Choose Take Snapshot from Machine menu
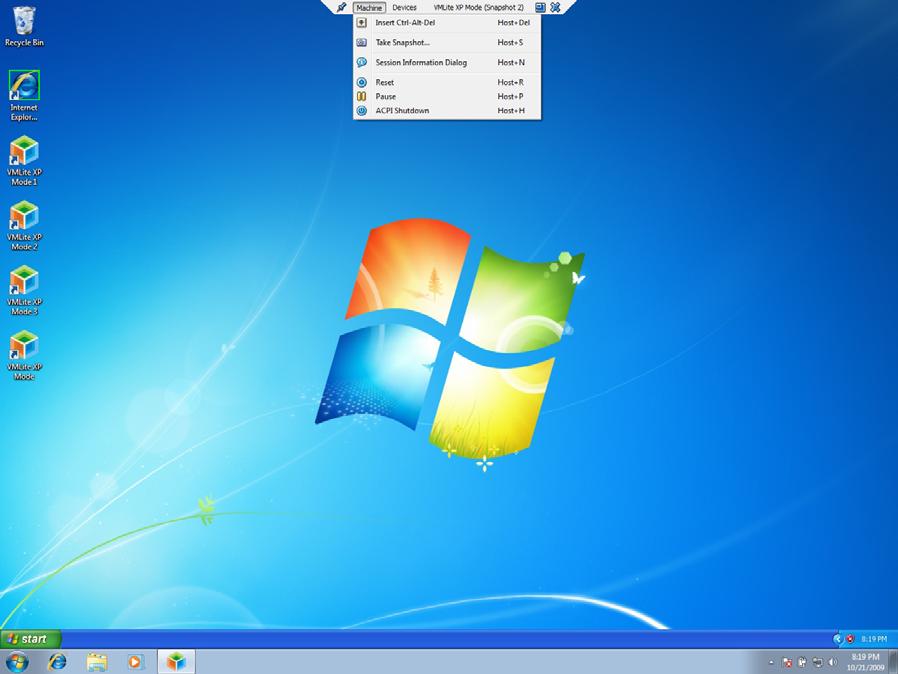This screenshot has height=674, width=898. pos(402,42)
